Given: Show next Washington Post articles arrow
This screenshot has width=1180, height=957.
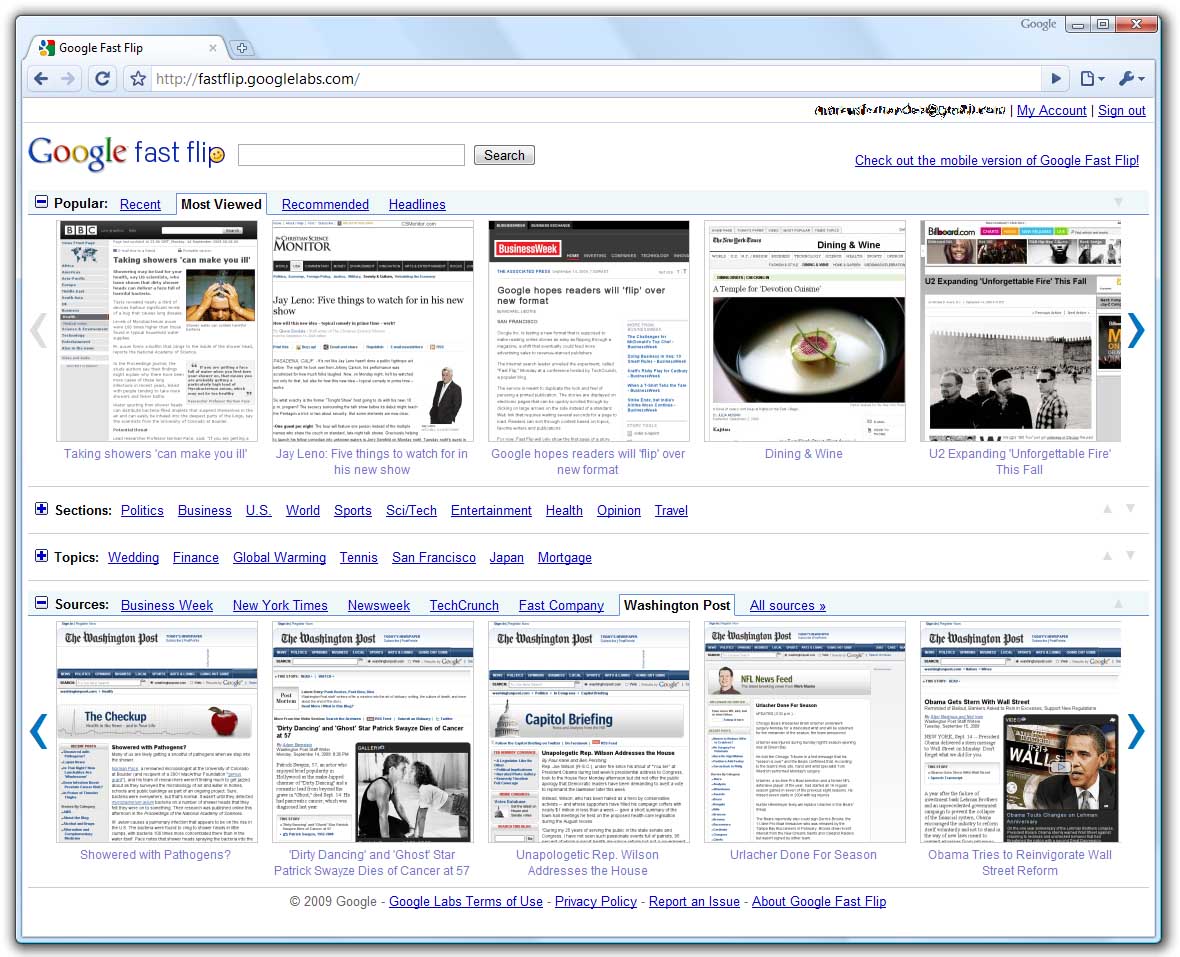Looking at the screenshot, I should (x=1136, y=731).
